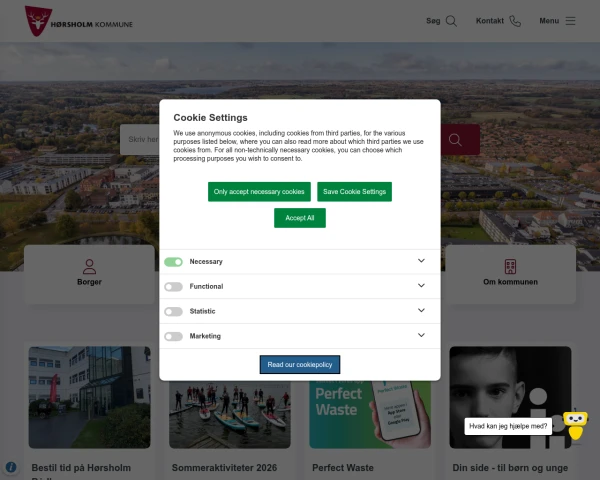Click the Skriv her search input field
Image resolution: width=600 pixels, height=480 pixels.
point(140,140)
